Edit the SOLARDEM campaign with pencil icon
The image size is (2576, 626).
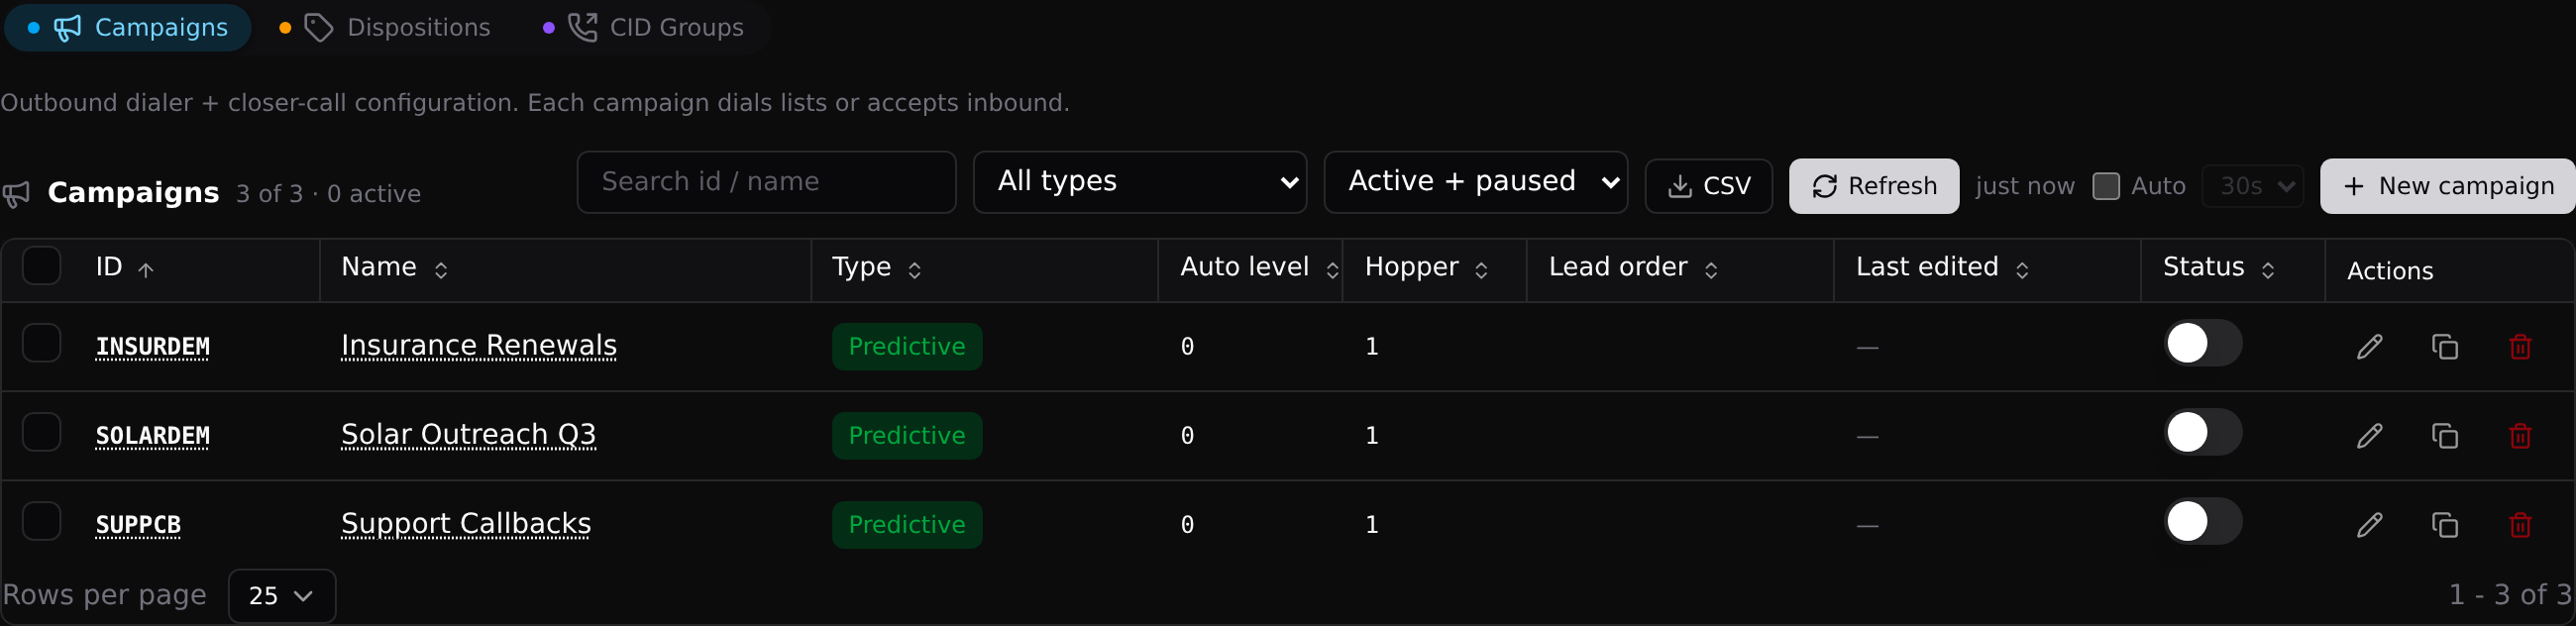pyautogui.click(x=2369, y=436)
